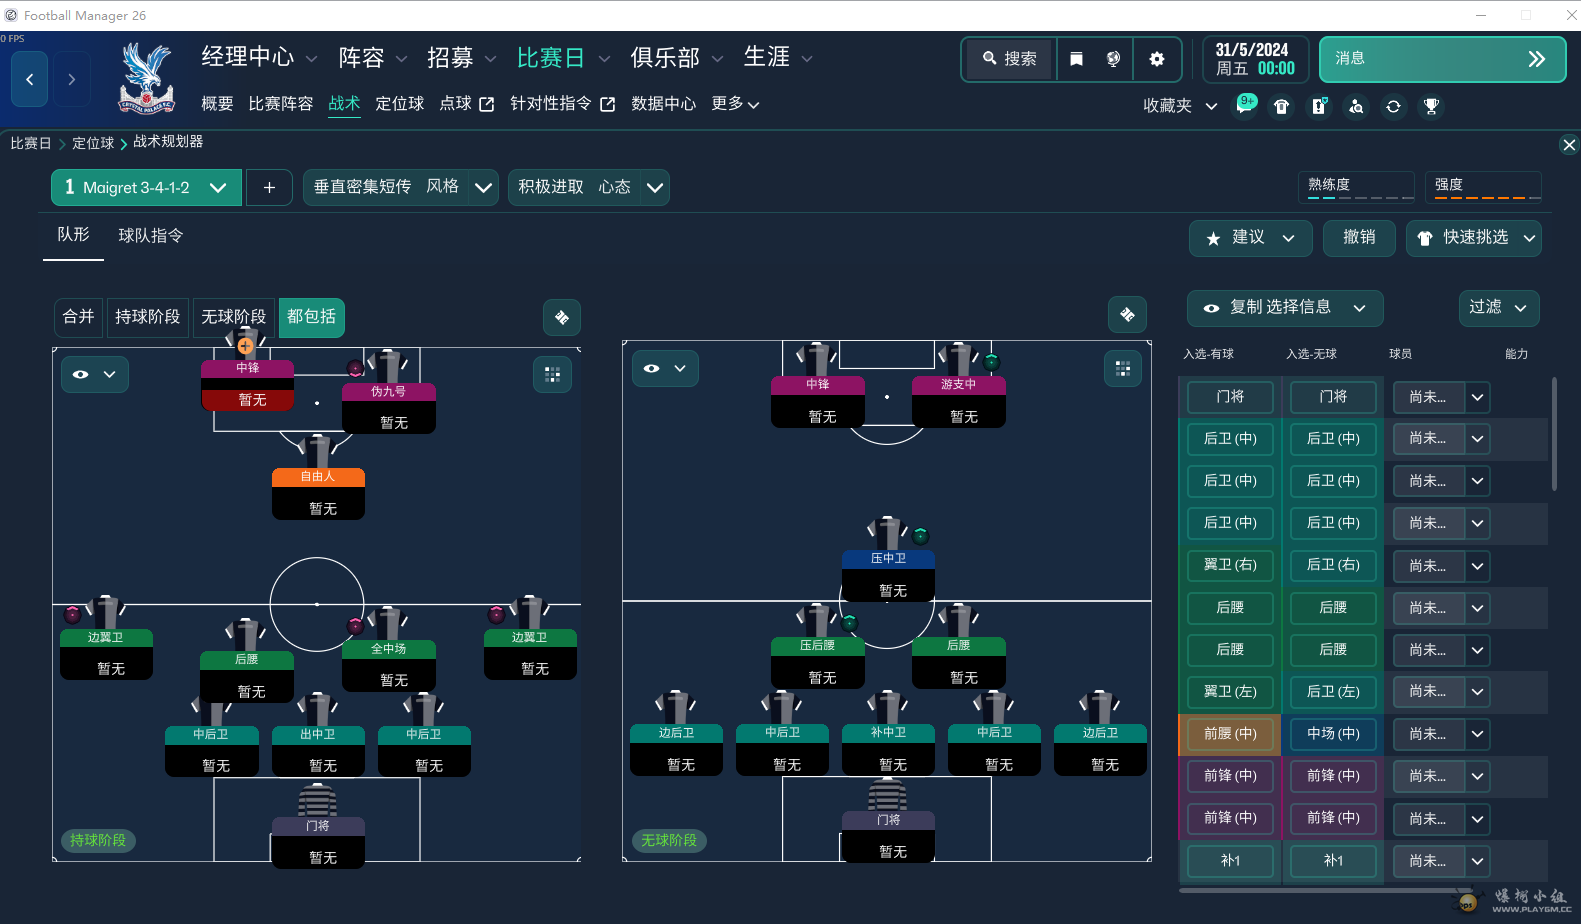Open the 定位球 set pieces menu item
The image size is (1581, 924).
point(399,104)
